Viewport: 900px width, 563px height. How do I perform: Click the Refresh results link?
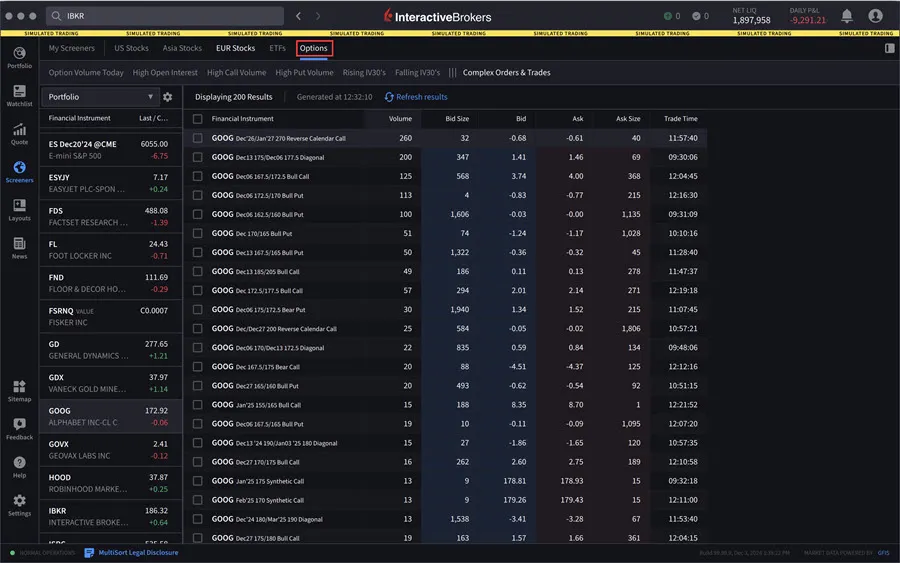pos(422,97)
